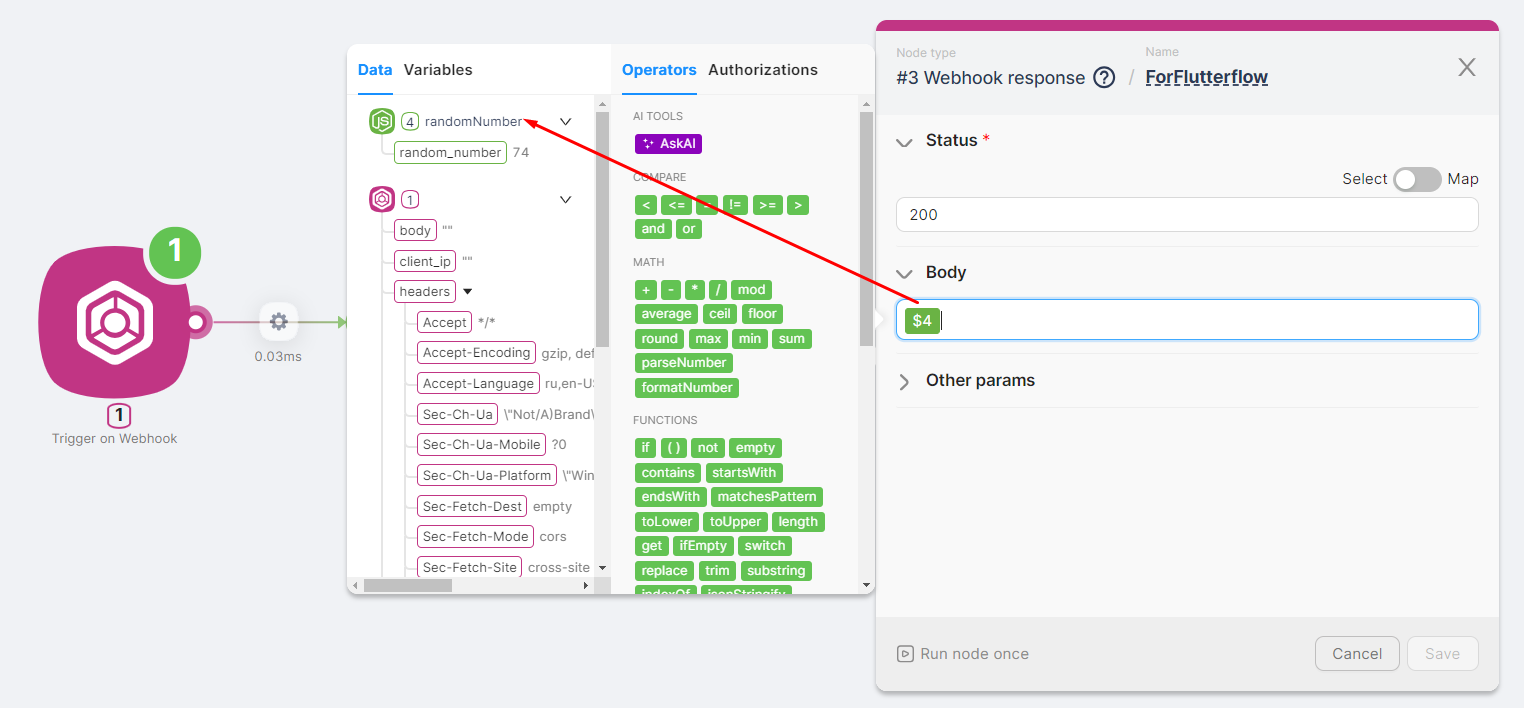
Task: Launch the AskAI tool
Action: [x=667, y=143]
